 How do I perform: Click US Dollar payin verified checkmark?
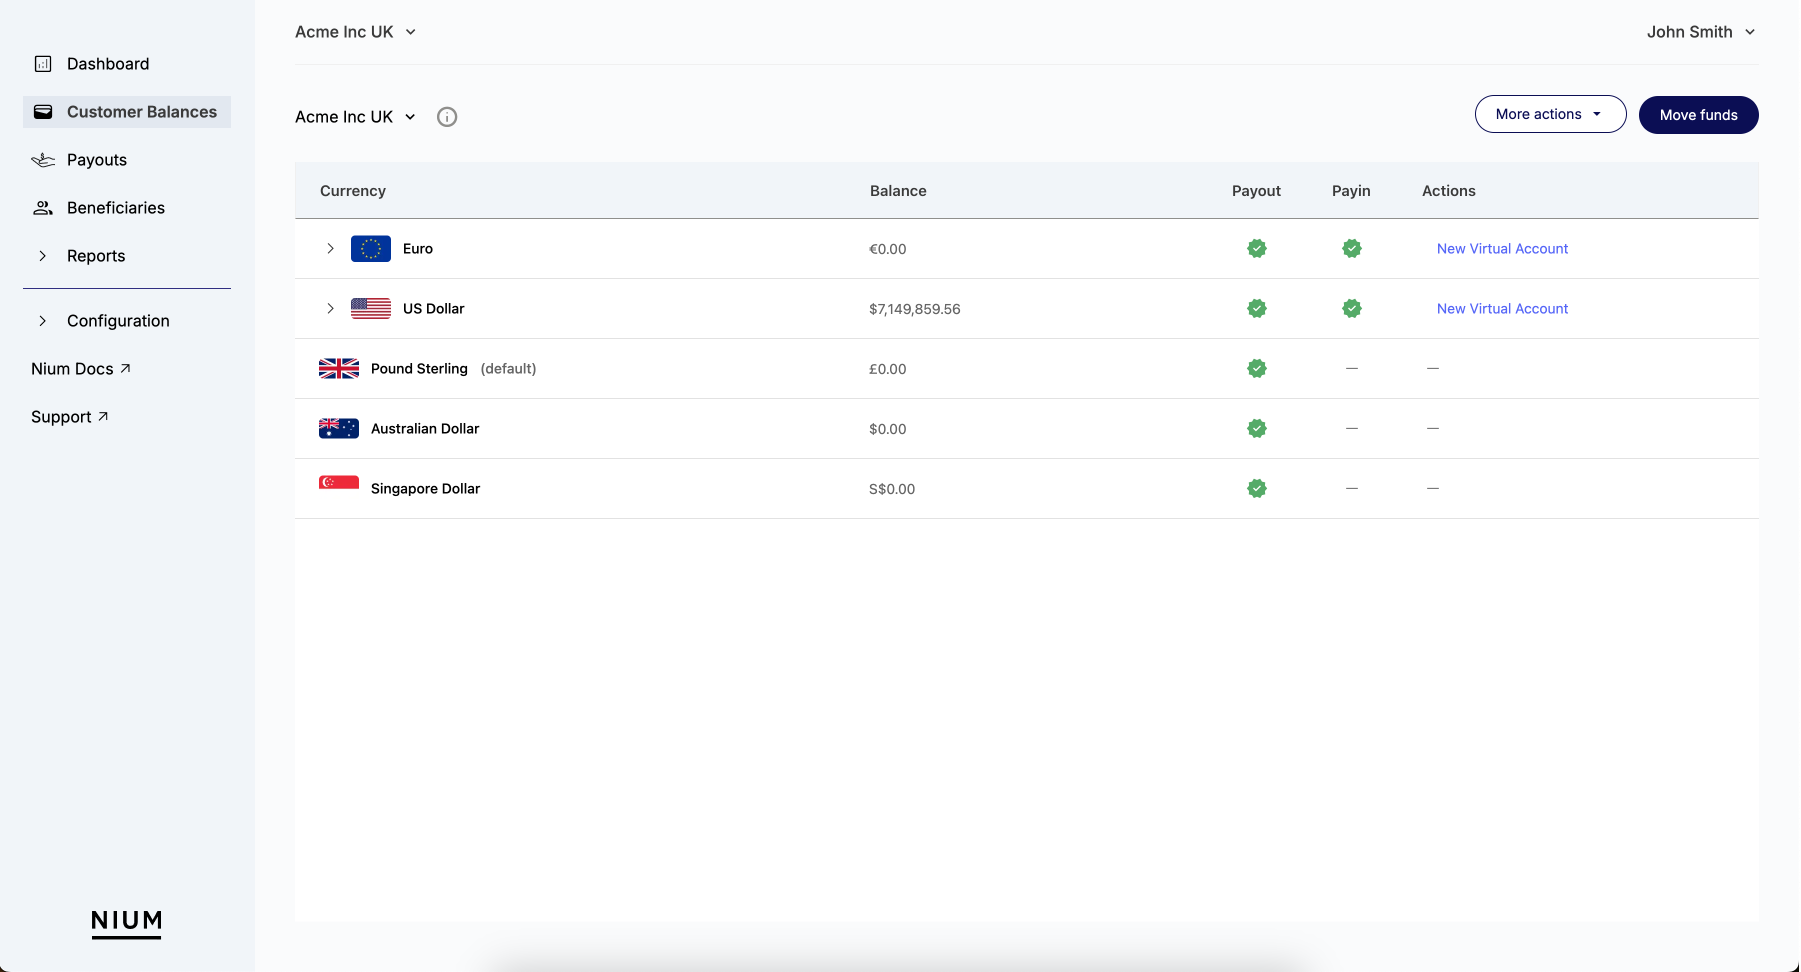[x=1351, y=309]
